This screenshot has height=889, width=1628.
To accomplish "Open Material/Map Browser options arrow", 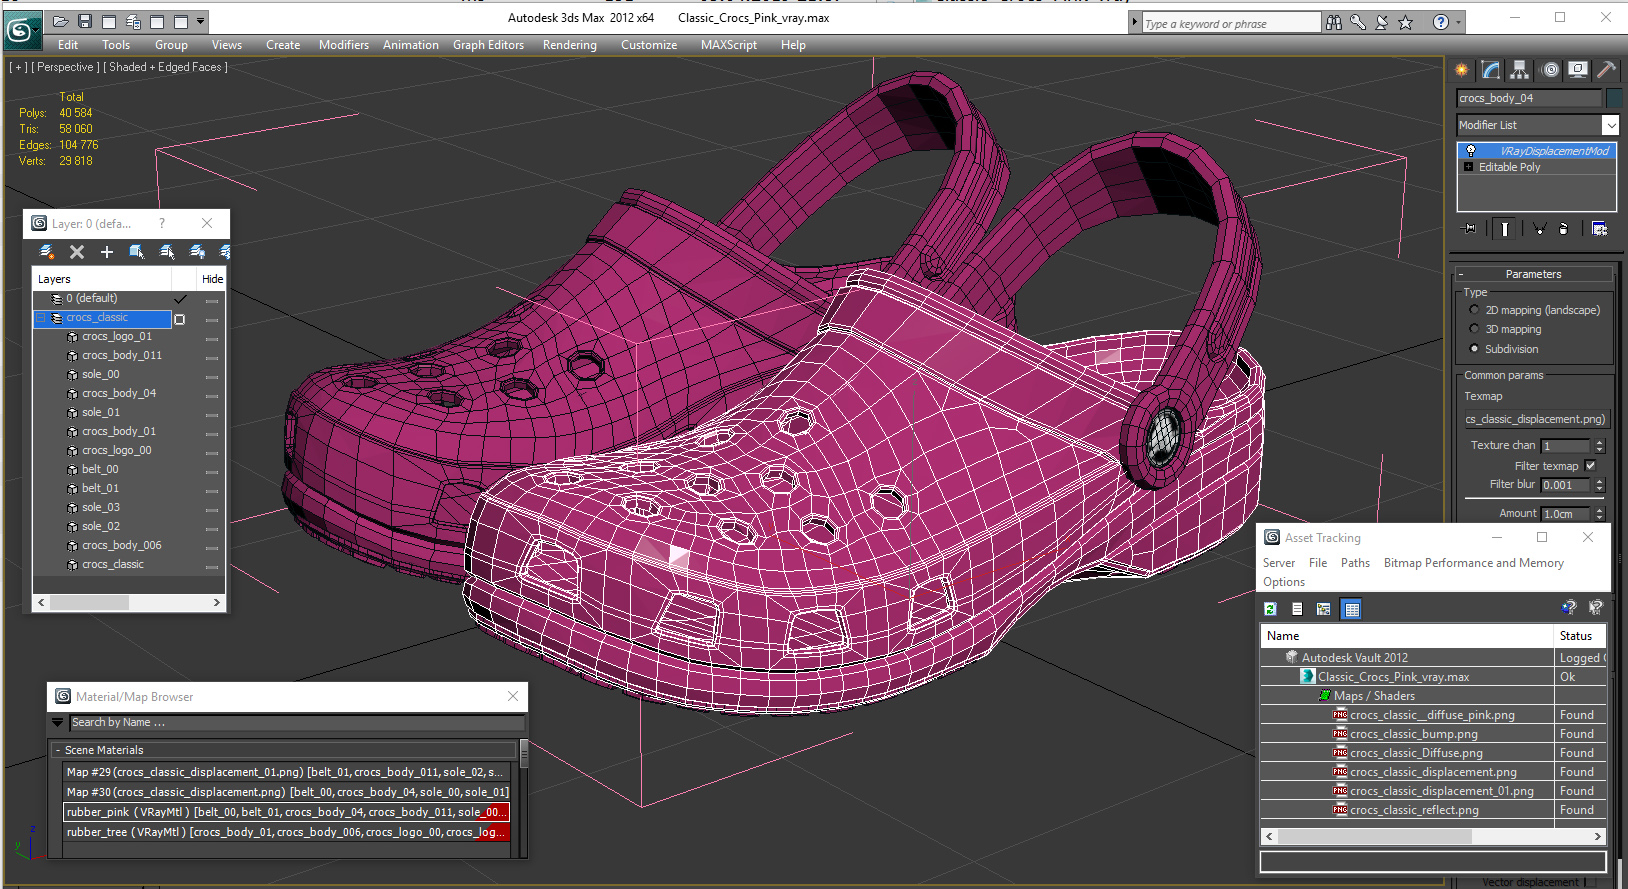I will (58, 722).
